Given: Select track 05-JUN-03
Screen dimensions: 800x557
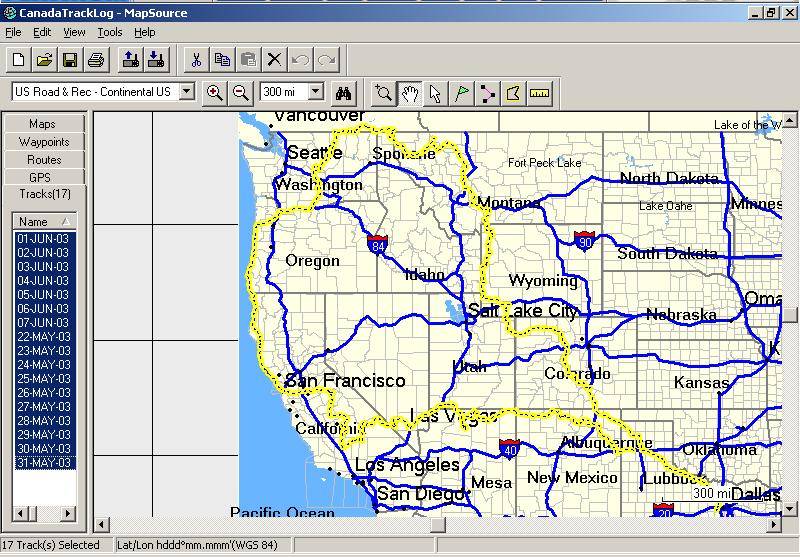Looking at the screenshot, I should 45,295.
